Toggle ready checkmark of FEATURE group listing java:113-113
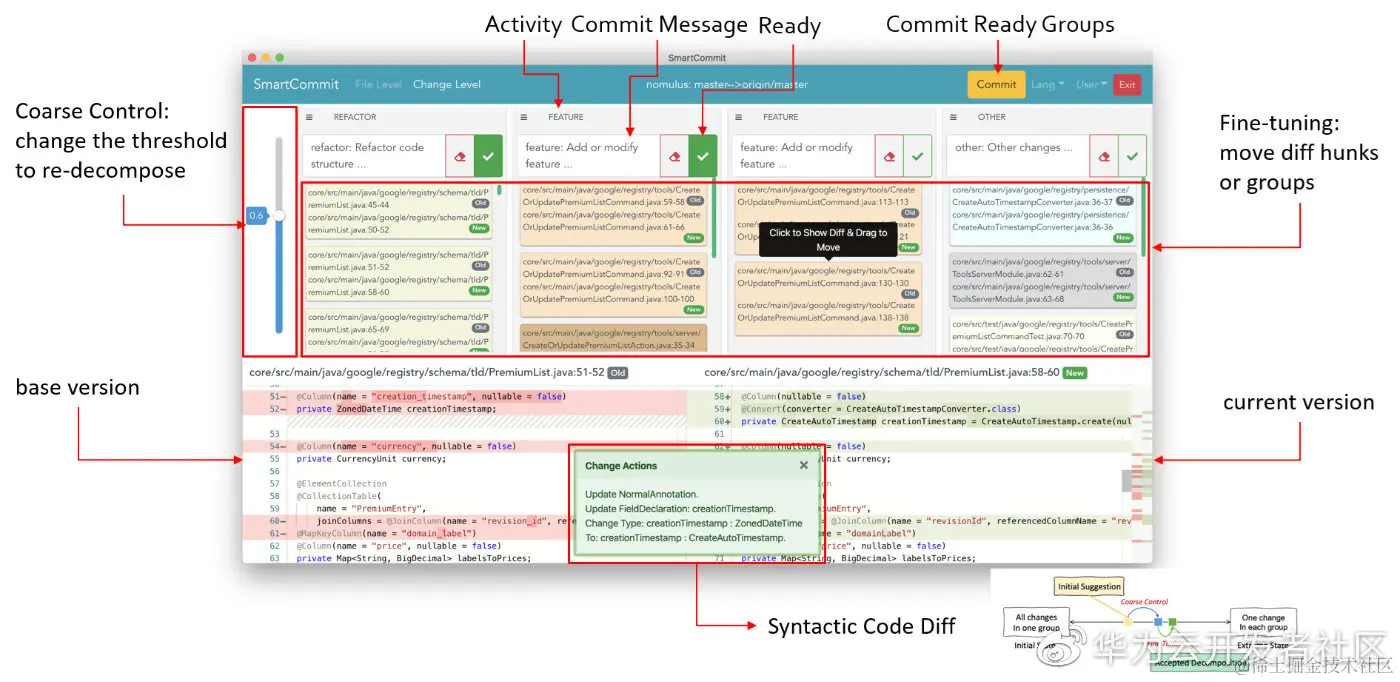 click(917, 156)
